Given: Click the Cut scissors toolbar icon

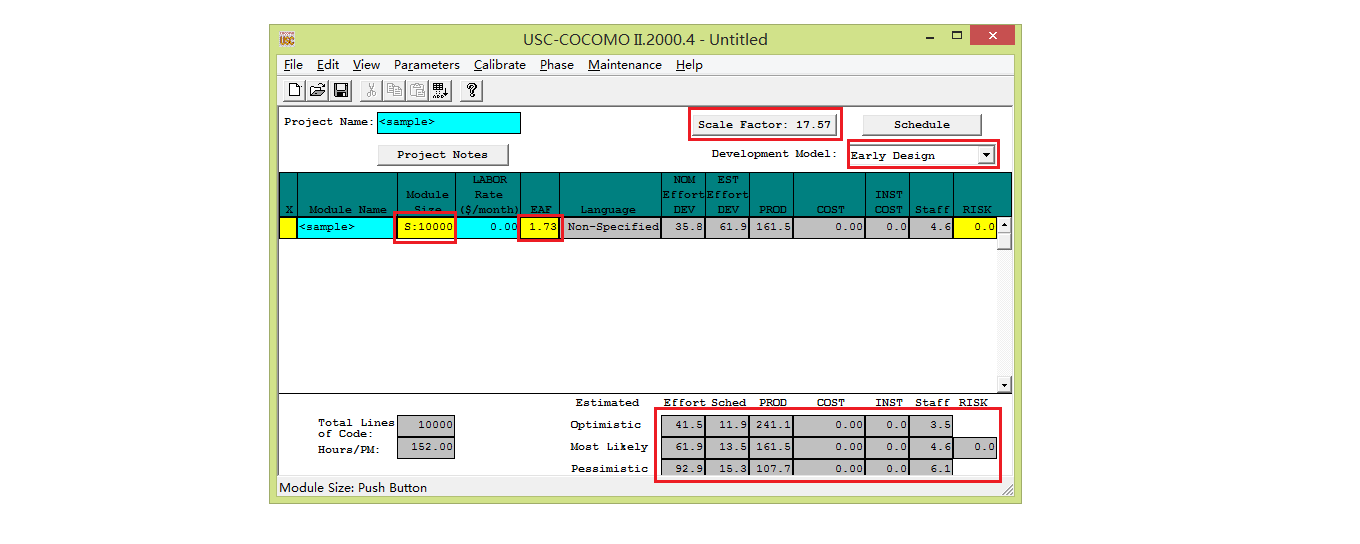Looking at the screenshot, I should coord(371,90).
